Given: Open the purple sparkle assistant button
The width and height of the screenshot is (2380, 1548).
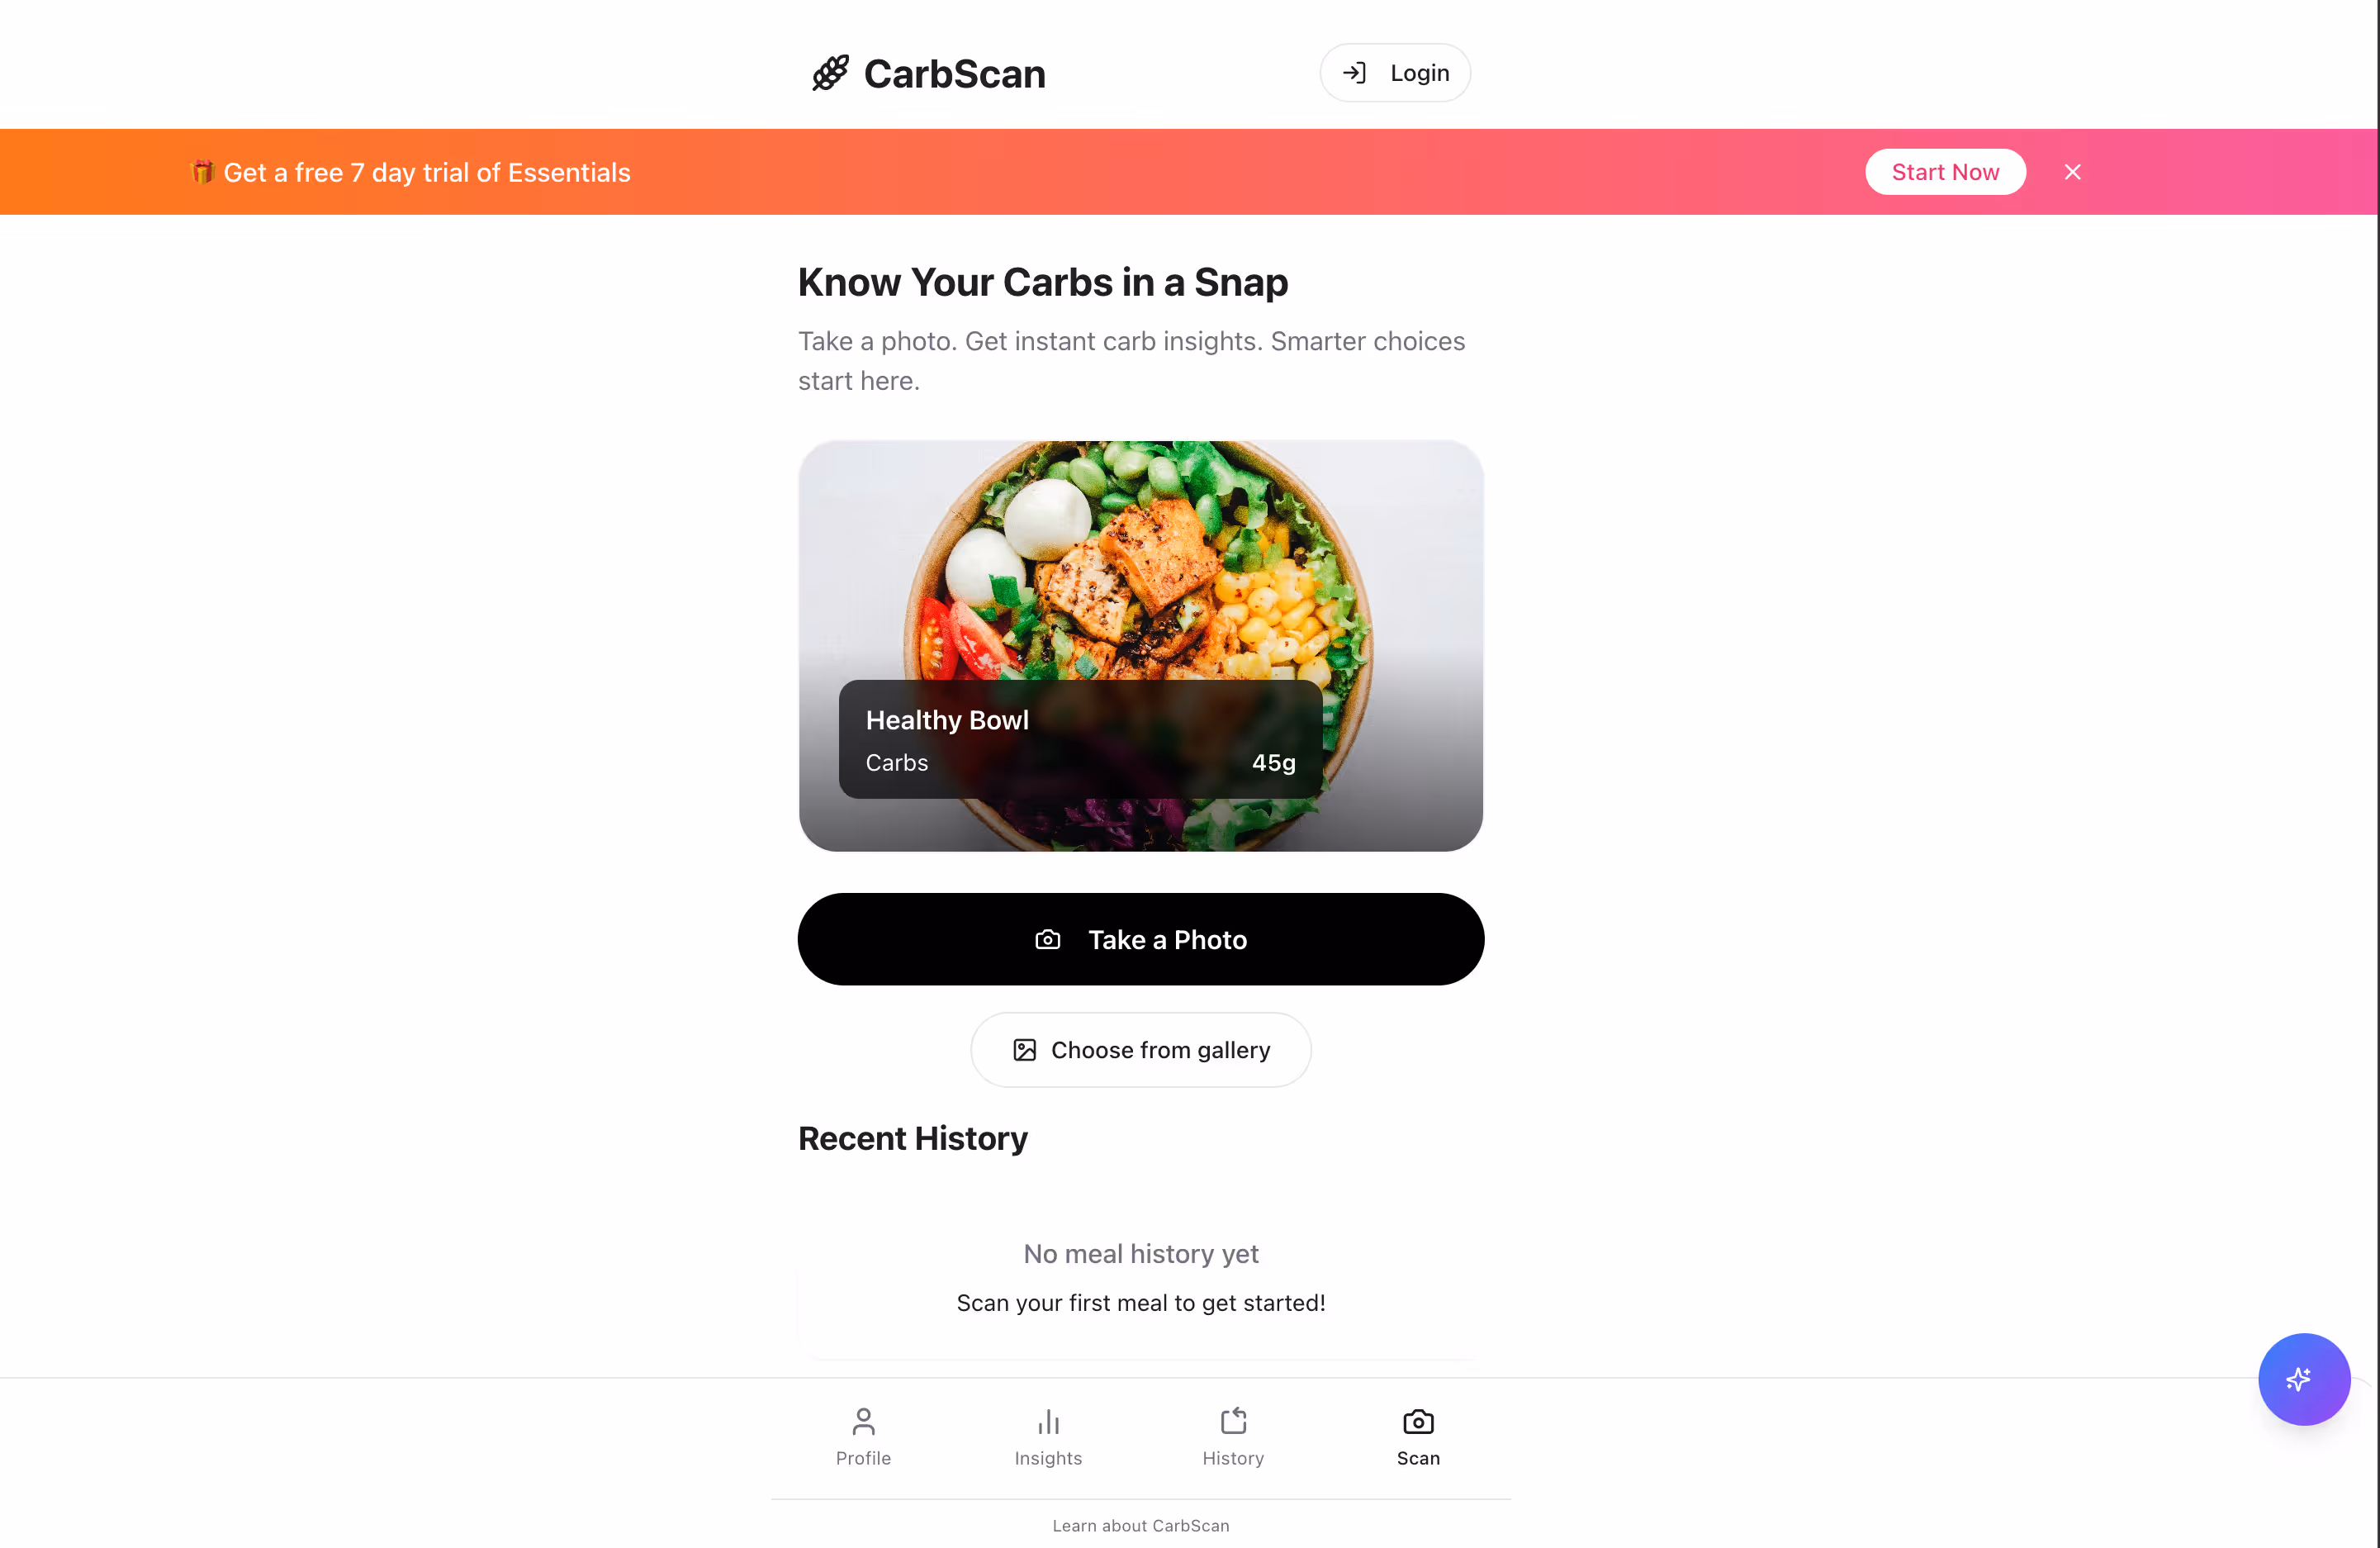Looking at the screenshot, I should pos(2304,1379).
